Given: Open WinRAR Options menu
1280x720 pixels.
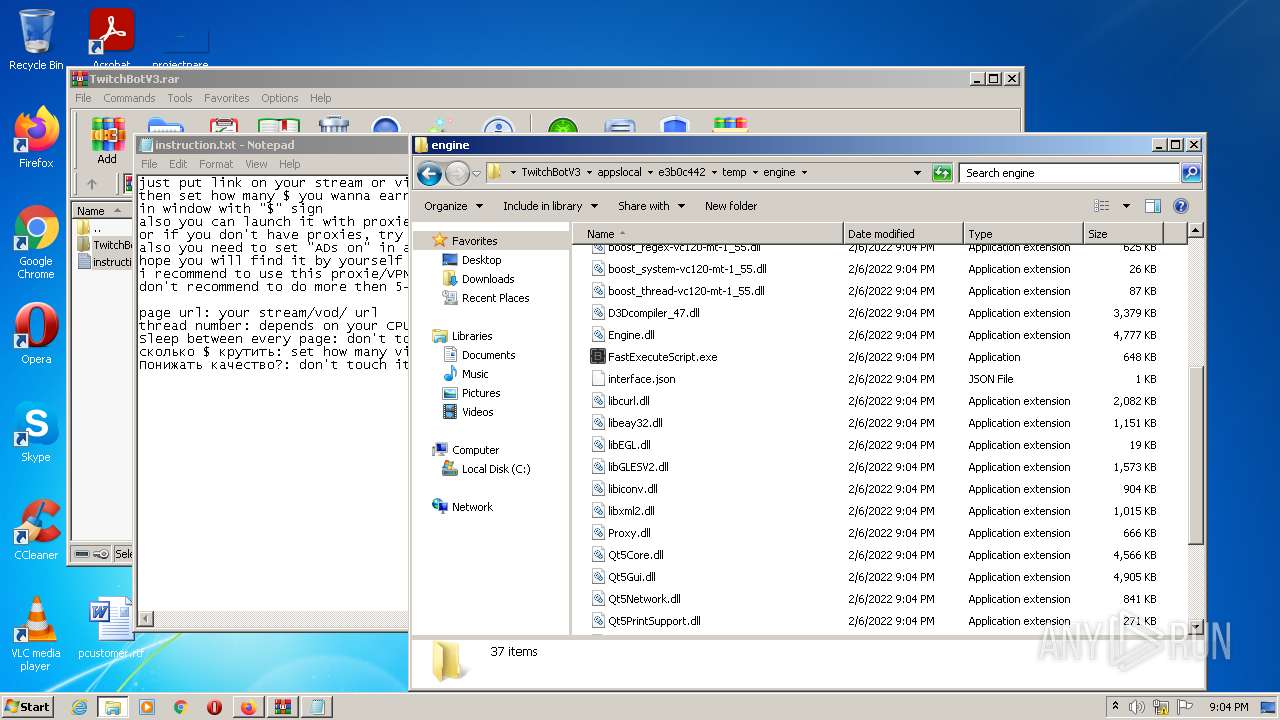Looking at the screenshot, I should [x=280, y=98].
